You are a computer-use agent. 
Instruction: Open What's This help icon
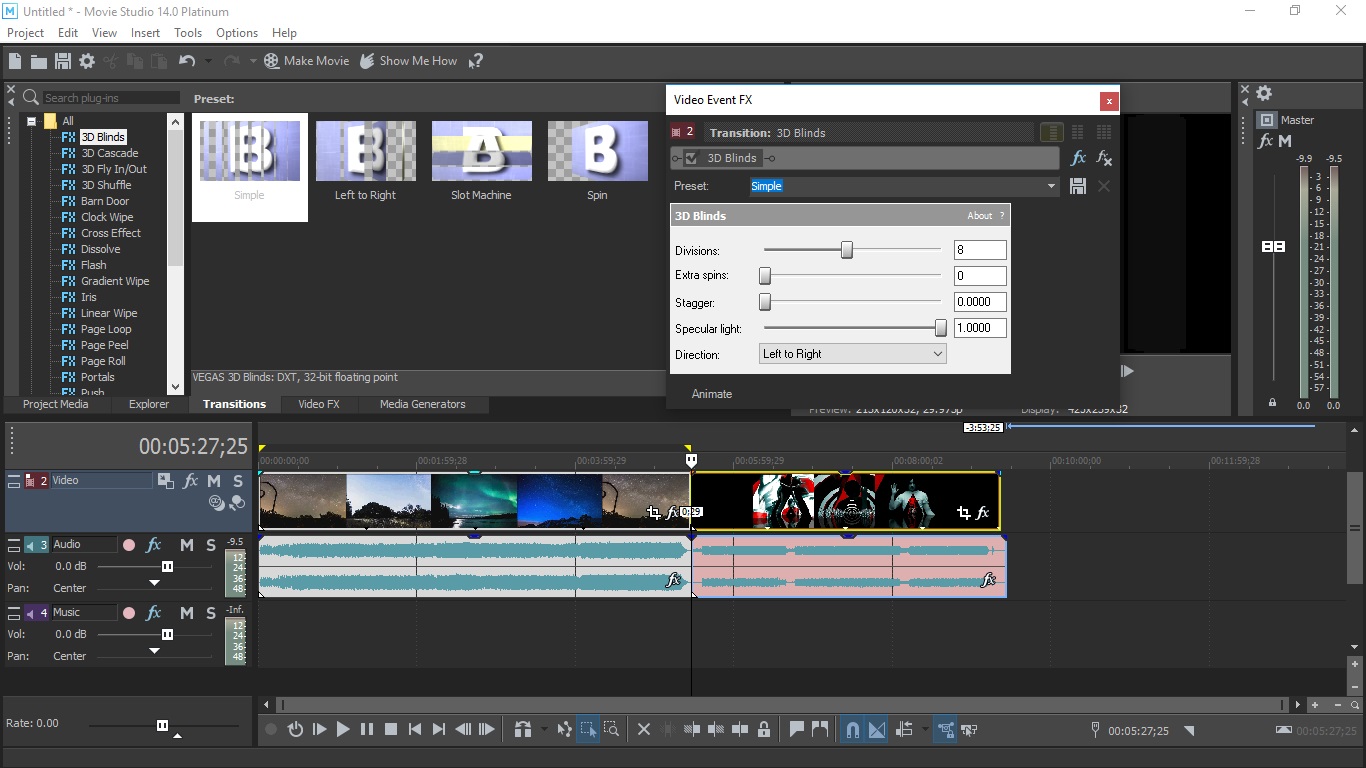click(x=476, y=61)
